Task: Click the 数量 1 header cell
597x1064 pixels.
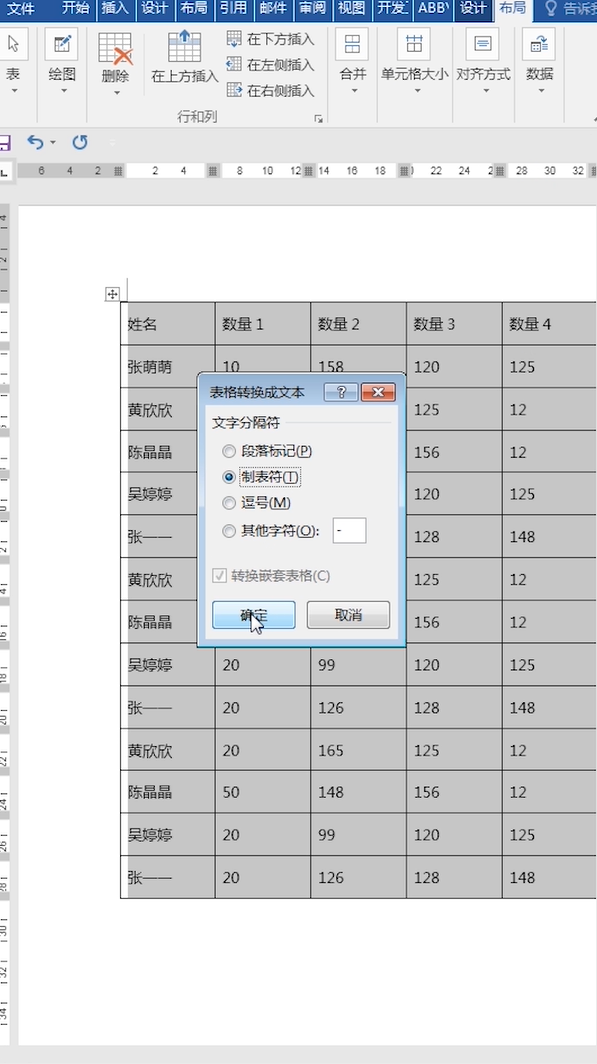Action: (263, 324)
